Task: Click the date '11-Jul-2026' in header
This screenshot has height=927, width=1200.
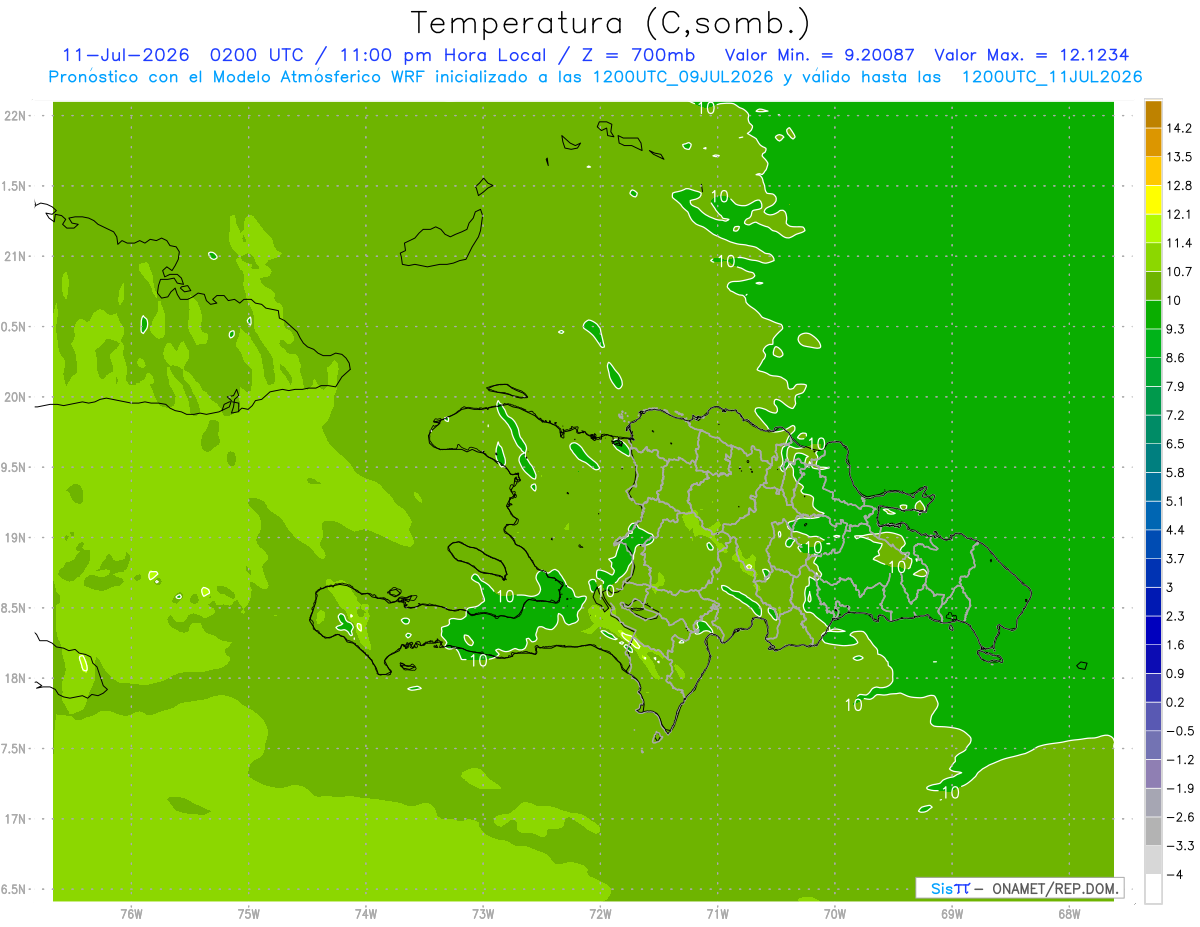Action: pos(126,55)
